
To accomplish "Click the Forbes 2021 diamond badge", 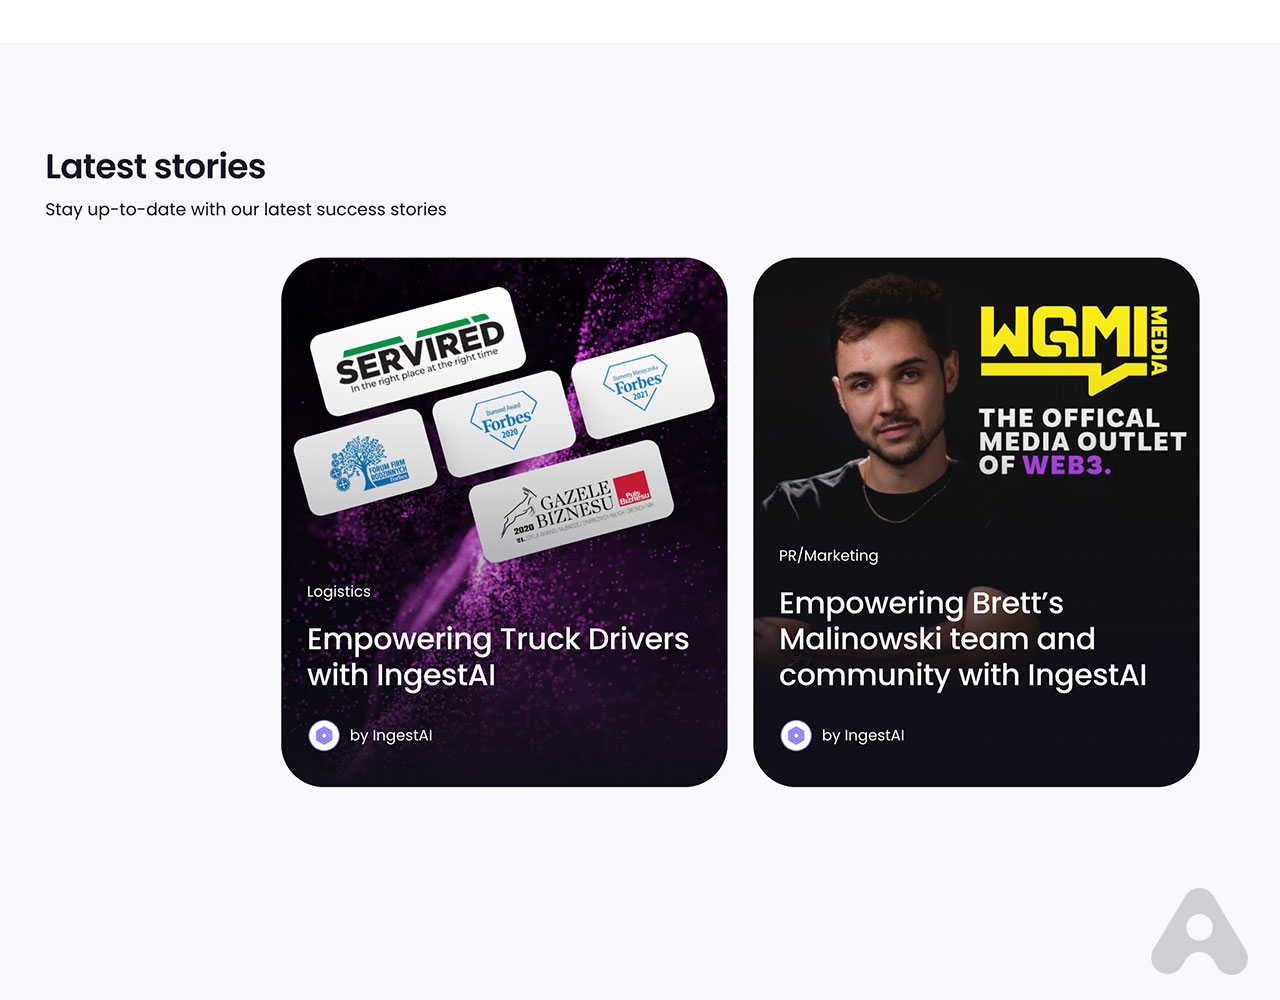I will [x=642, y=385].
